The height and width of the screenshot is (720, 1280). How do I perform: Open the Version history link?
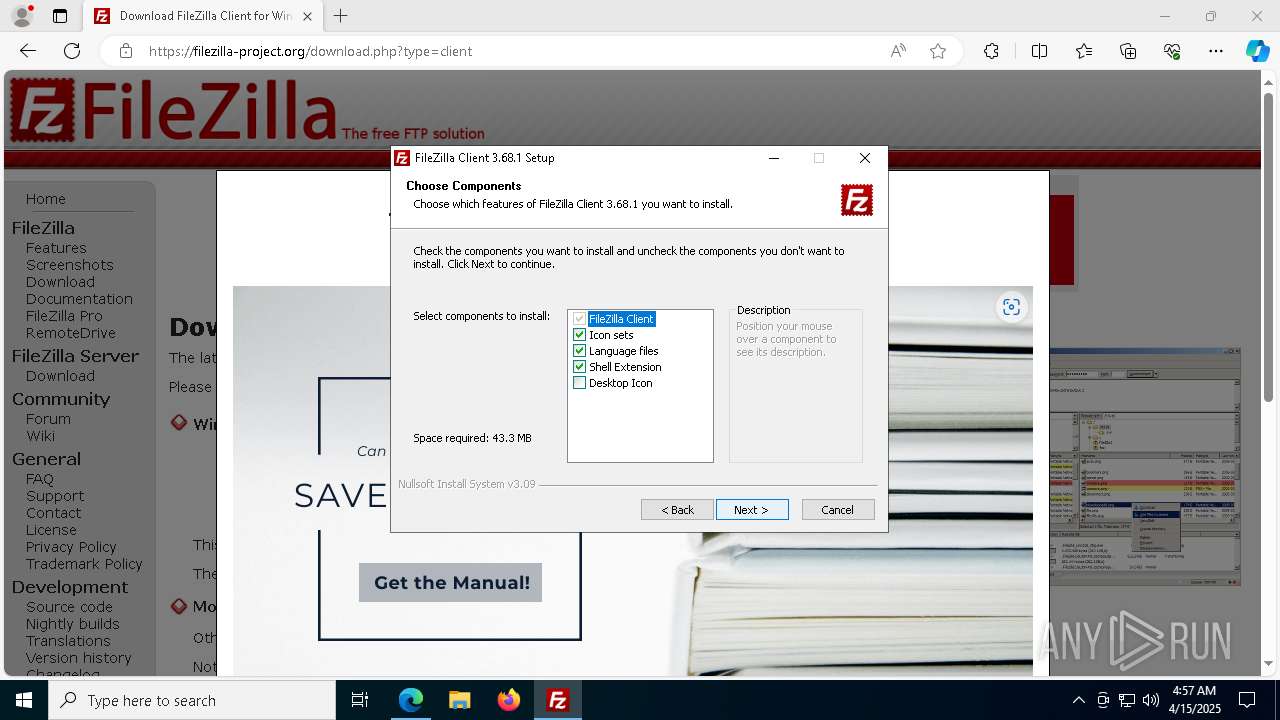[79, 658]
